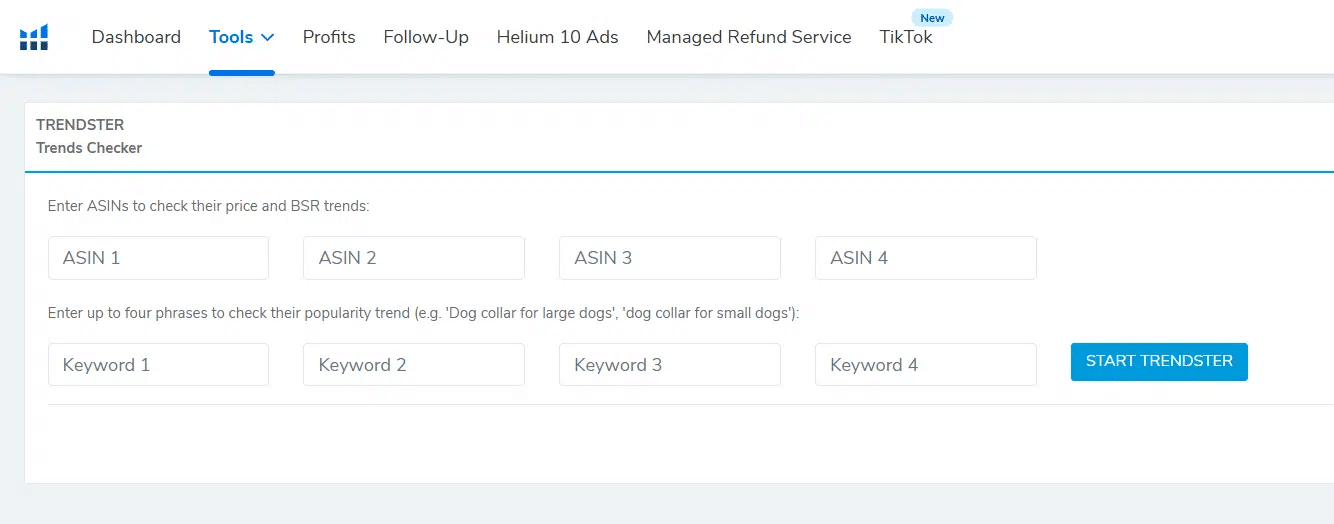Screen dimensions: 1334x524
Task: Focus the Keyword 2 text box
Action: pyautogui.click(x=414, y=365)
